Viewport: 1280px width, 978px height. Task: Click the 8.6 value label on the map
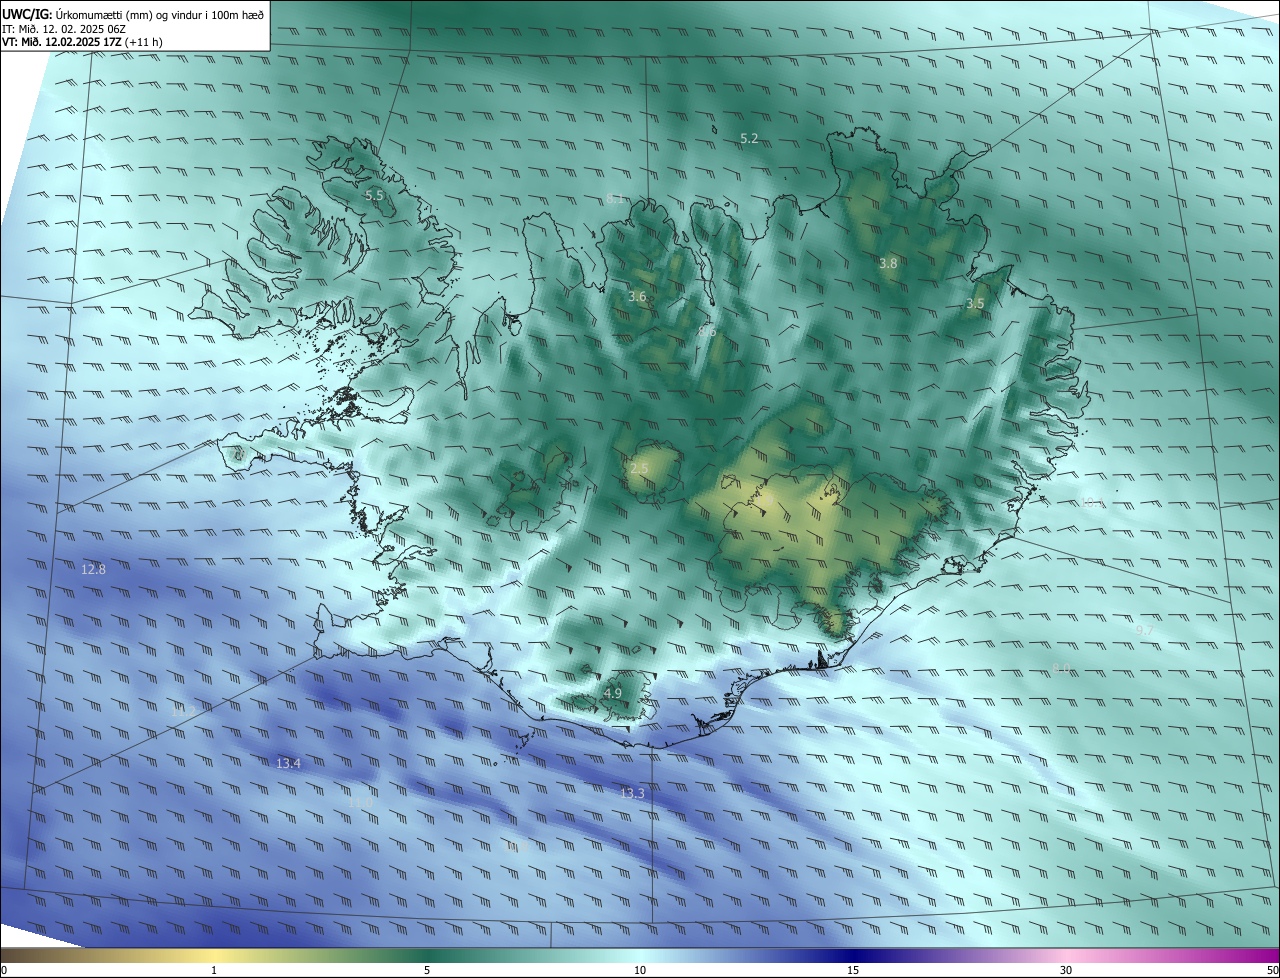(x=707, y=331)
